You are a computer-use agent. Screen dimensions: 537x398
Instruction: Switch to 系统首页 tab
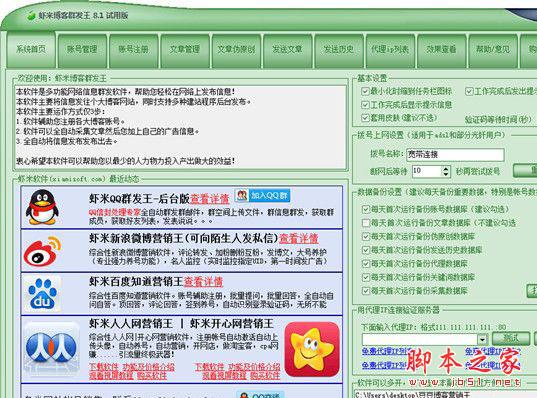pyautogui.click(x=31, y=49)
